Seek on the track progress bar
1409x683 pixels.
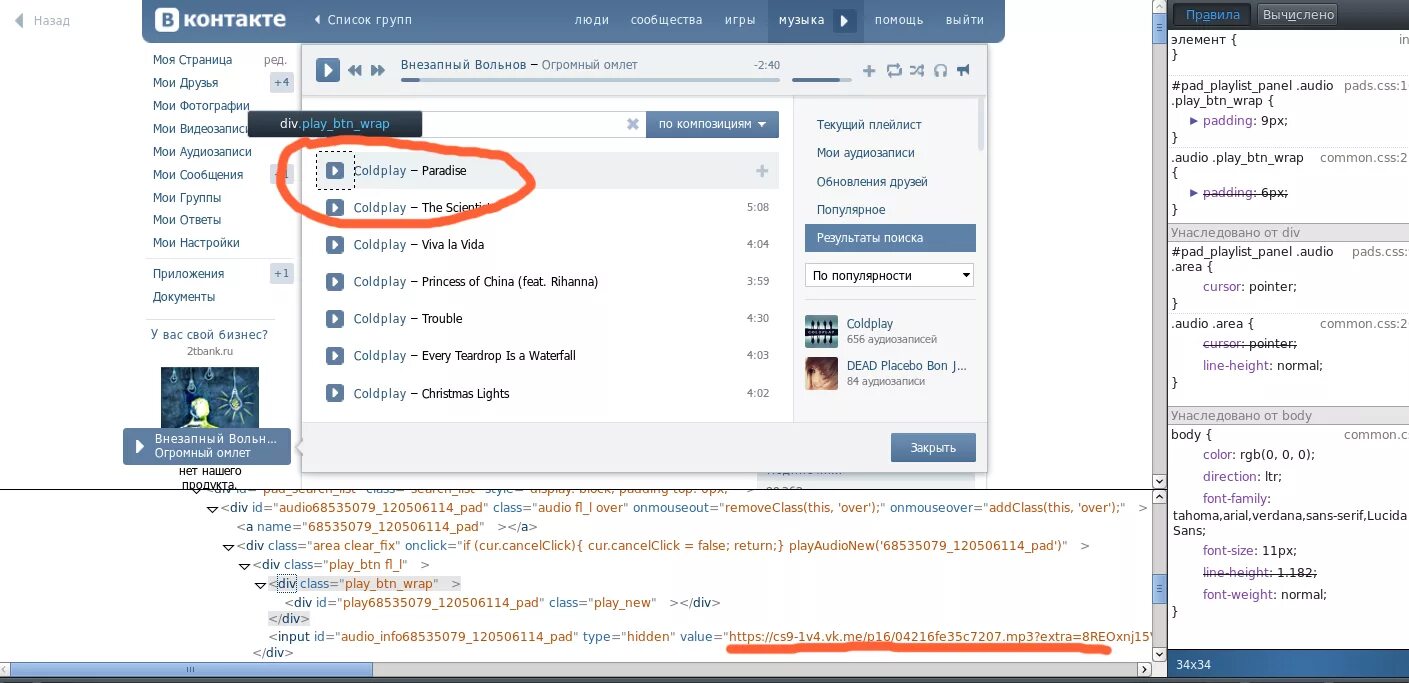[x=590, y=80]
